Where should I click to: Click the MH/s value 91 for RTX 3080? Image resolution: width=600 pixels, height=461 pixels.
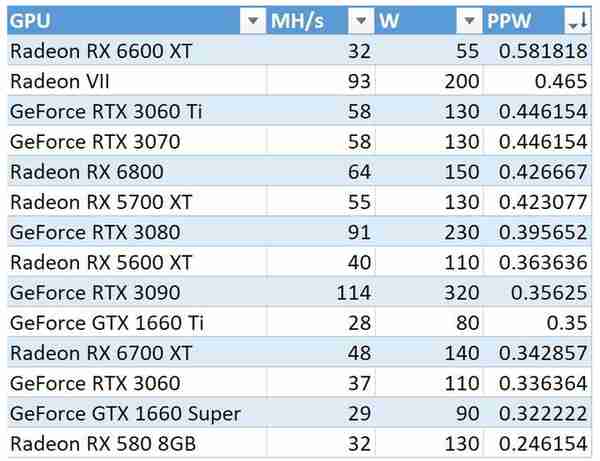click(x=359, y=233)
